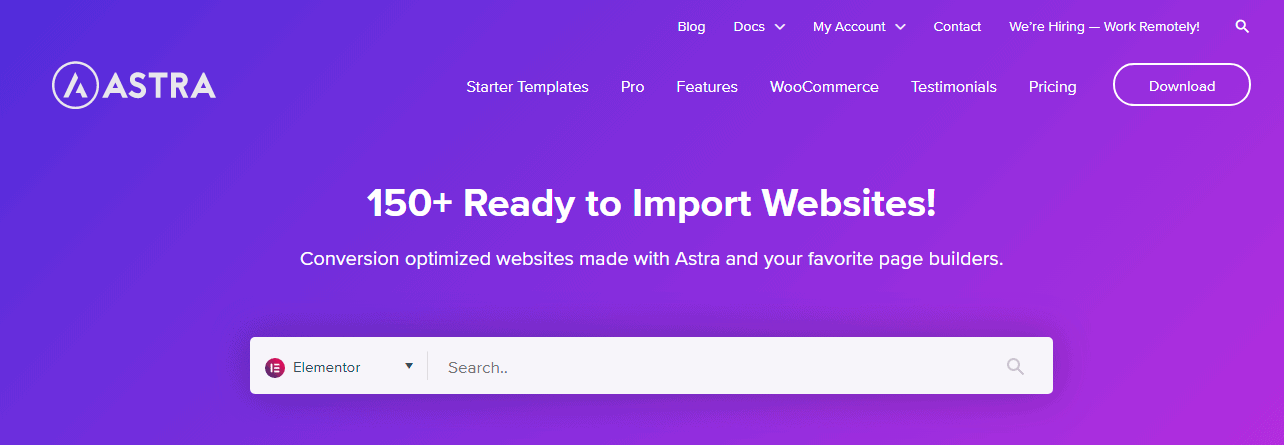1284x445 pixels.
Task: Click the Astra logo
Action: click(x=134, y=86)
